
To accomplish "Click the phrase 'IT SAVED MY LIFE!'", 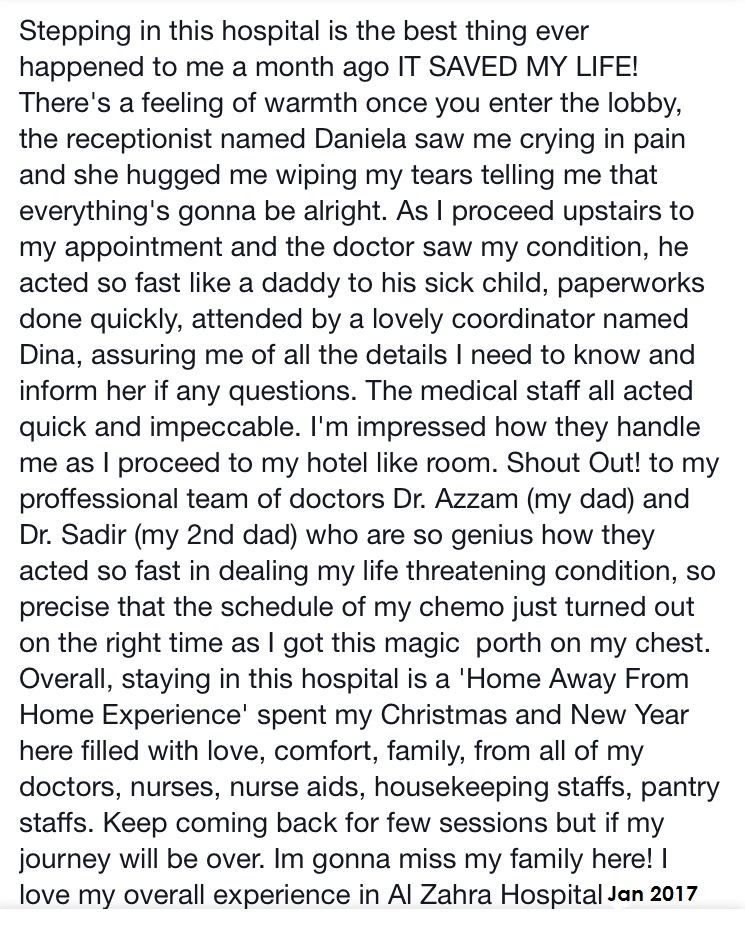I will pos(516,67).
